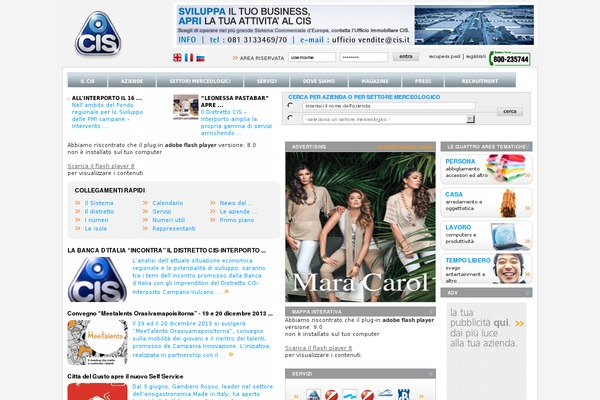Open the Leonessa Pastabar news thumbnail
Viewport: 600px width, 400px height.
[x=186, y=107]
